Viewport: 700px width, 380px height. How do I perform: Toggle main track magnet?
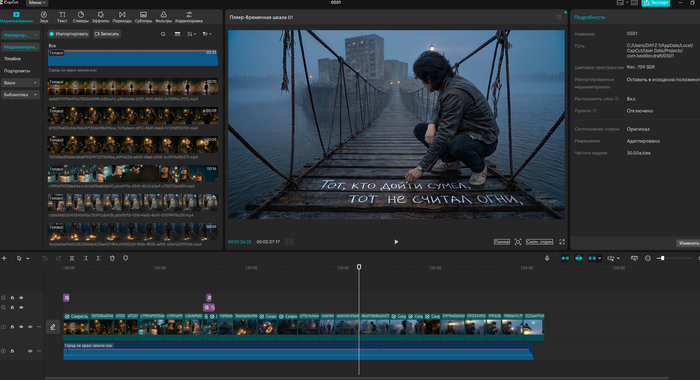pyautogui.click(x=565, y=258)
